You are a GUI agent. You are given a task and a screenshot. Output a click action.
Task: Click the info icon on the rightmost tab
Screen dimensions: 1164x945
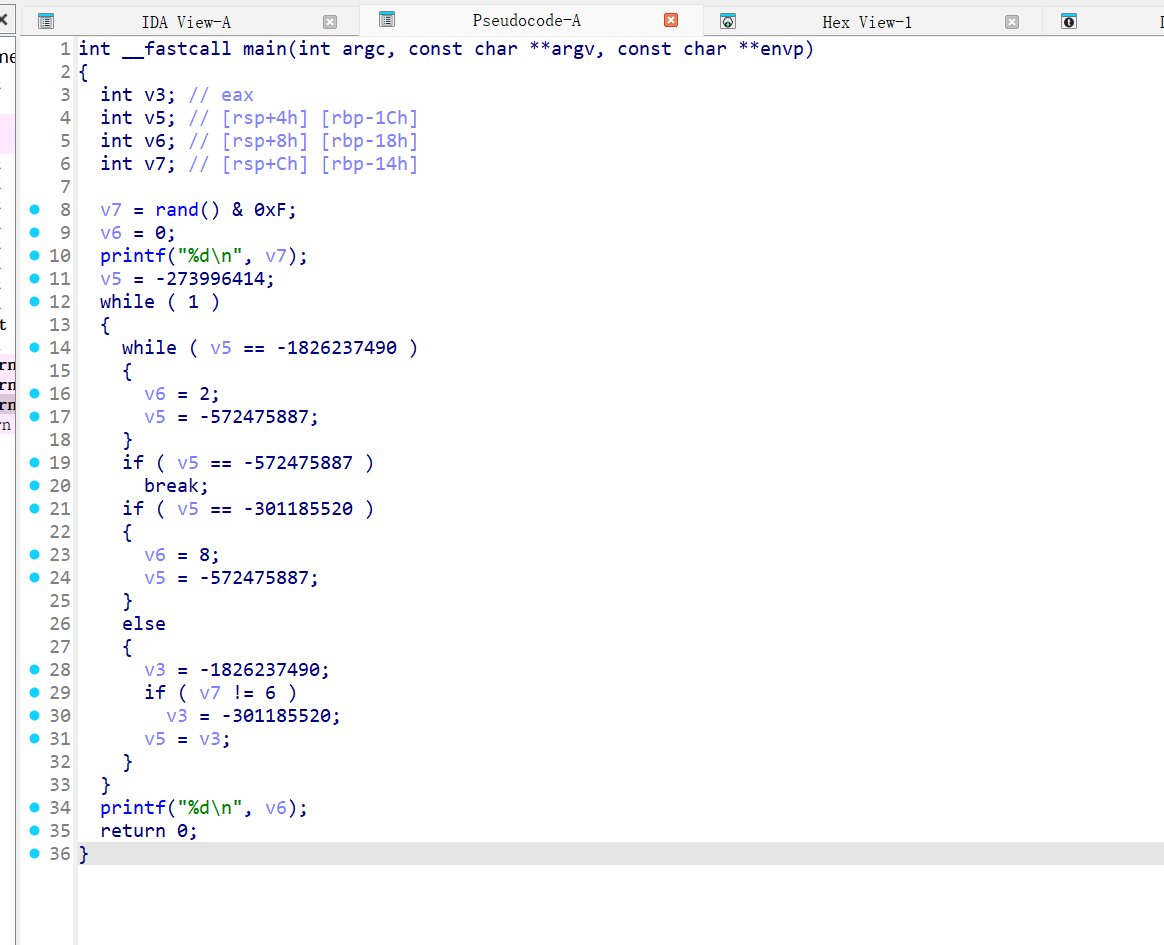pyautogui.click(x=1069, y=20)
